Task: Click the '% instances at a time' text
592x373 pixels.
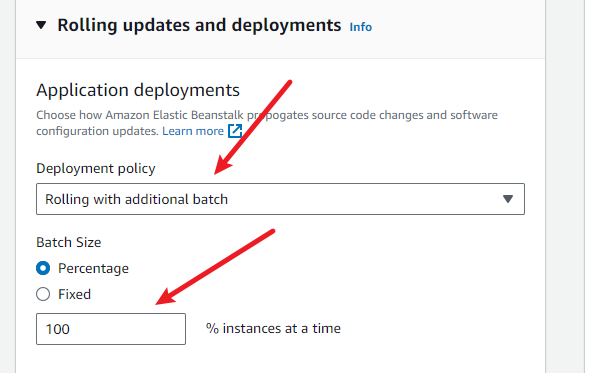Action: point(273,328)
